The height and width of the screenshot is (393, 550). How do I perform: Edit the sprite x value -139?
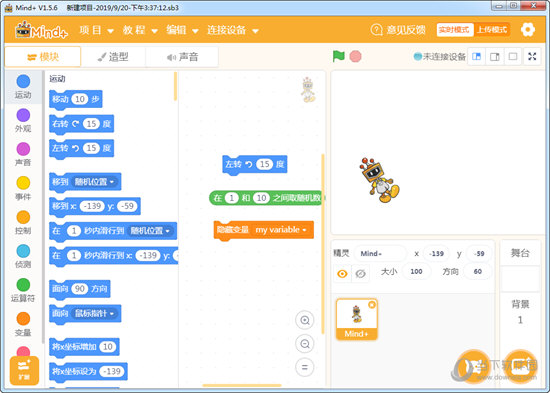pyautogui.click(x=436, y=253)
